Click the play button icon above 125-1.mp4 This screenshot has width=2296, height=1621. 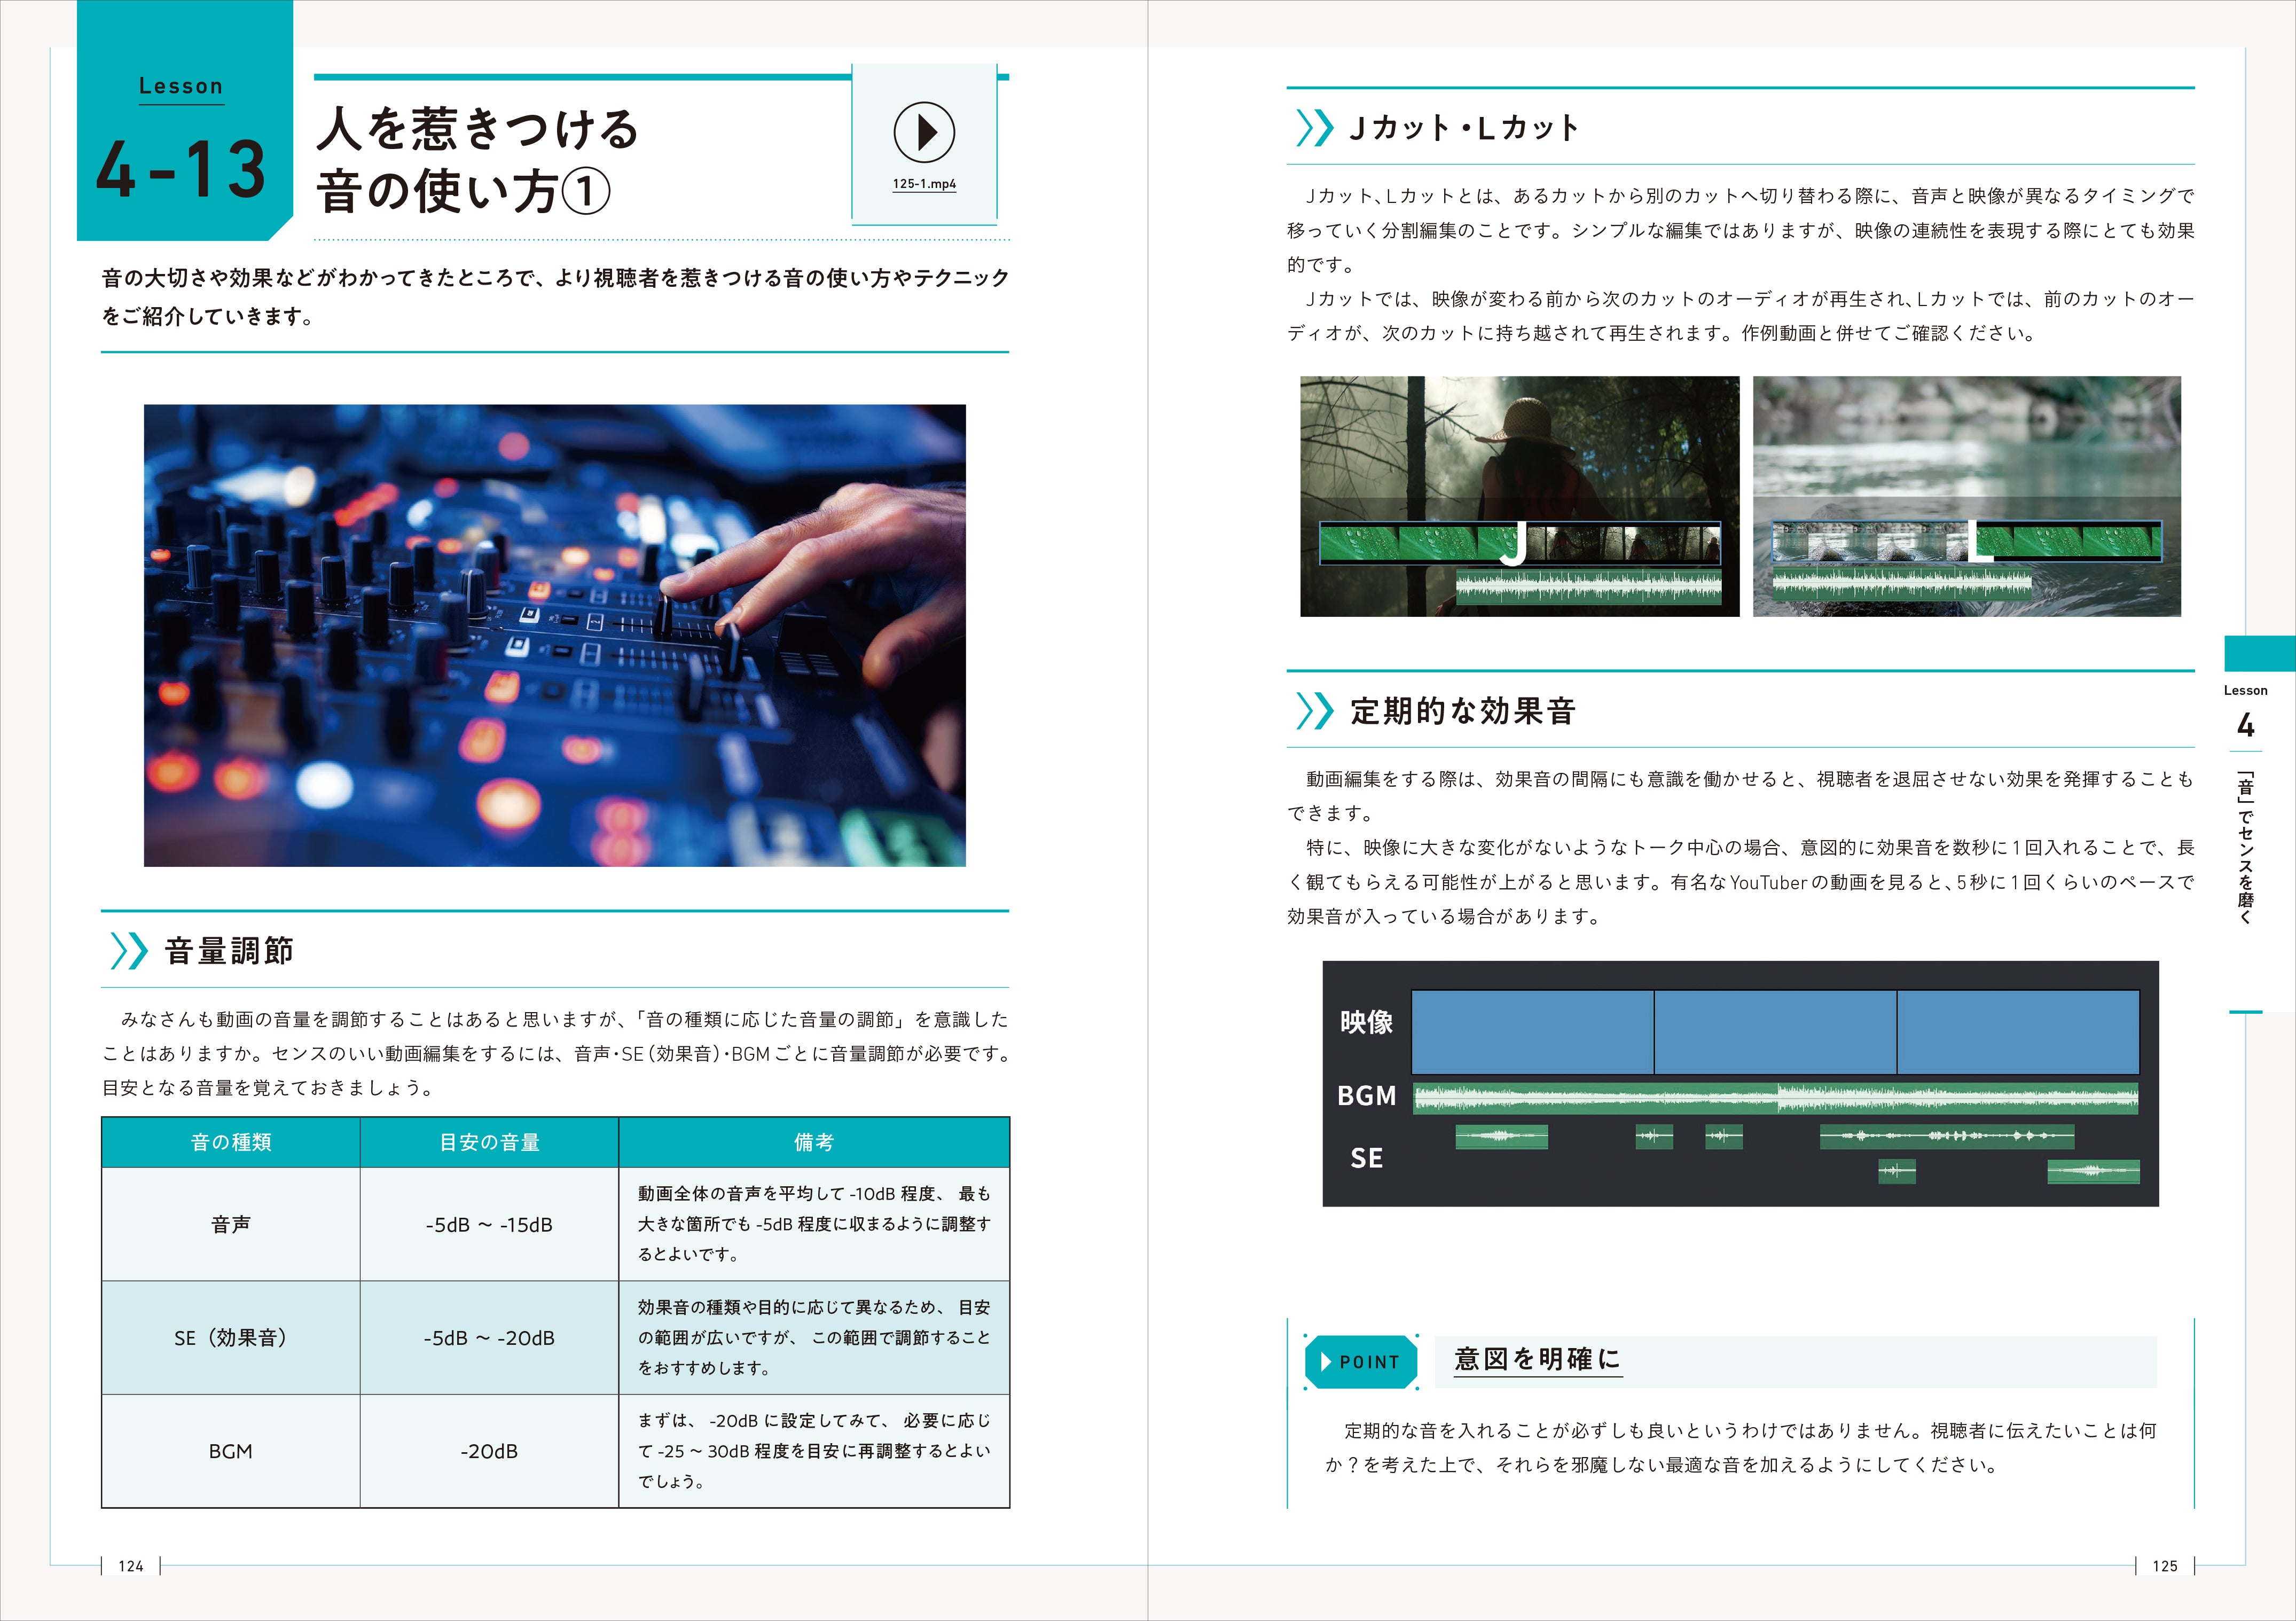(924, 132)
